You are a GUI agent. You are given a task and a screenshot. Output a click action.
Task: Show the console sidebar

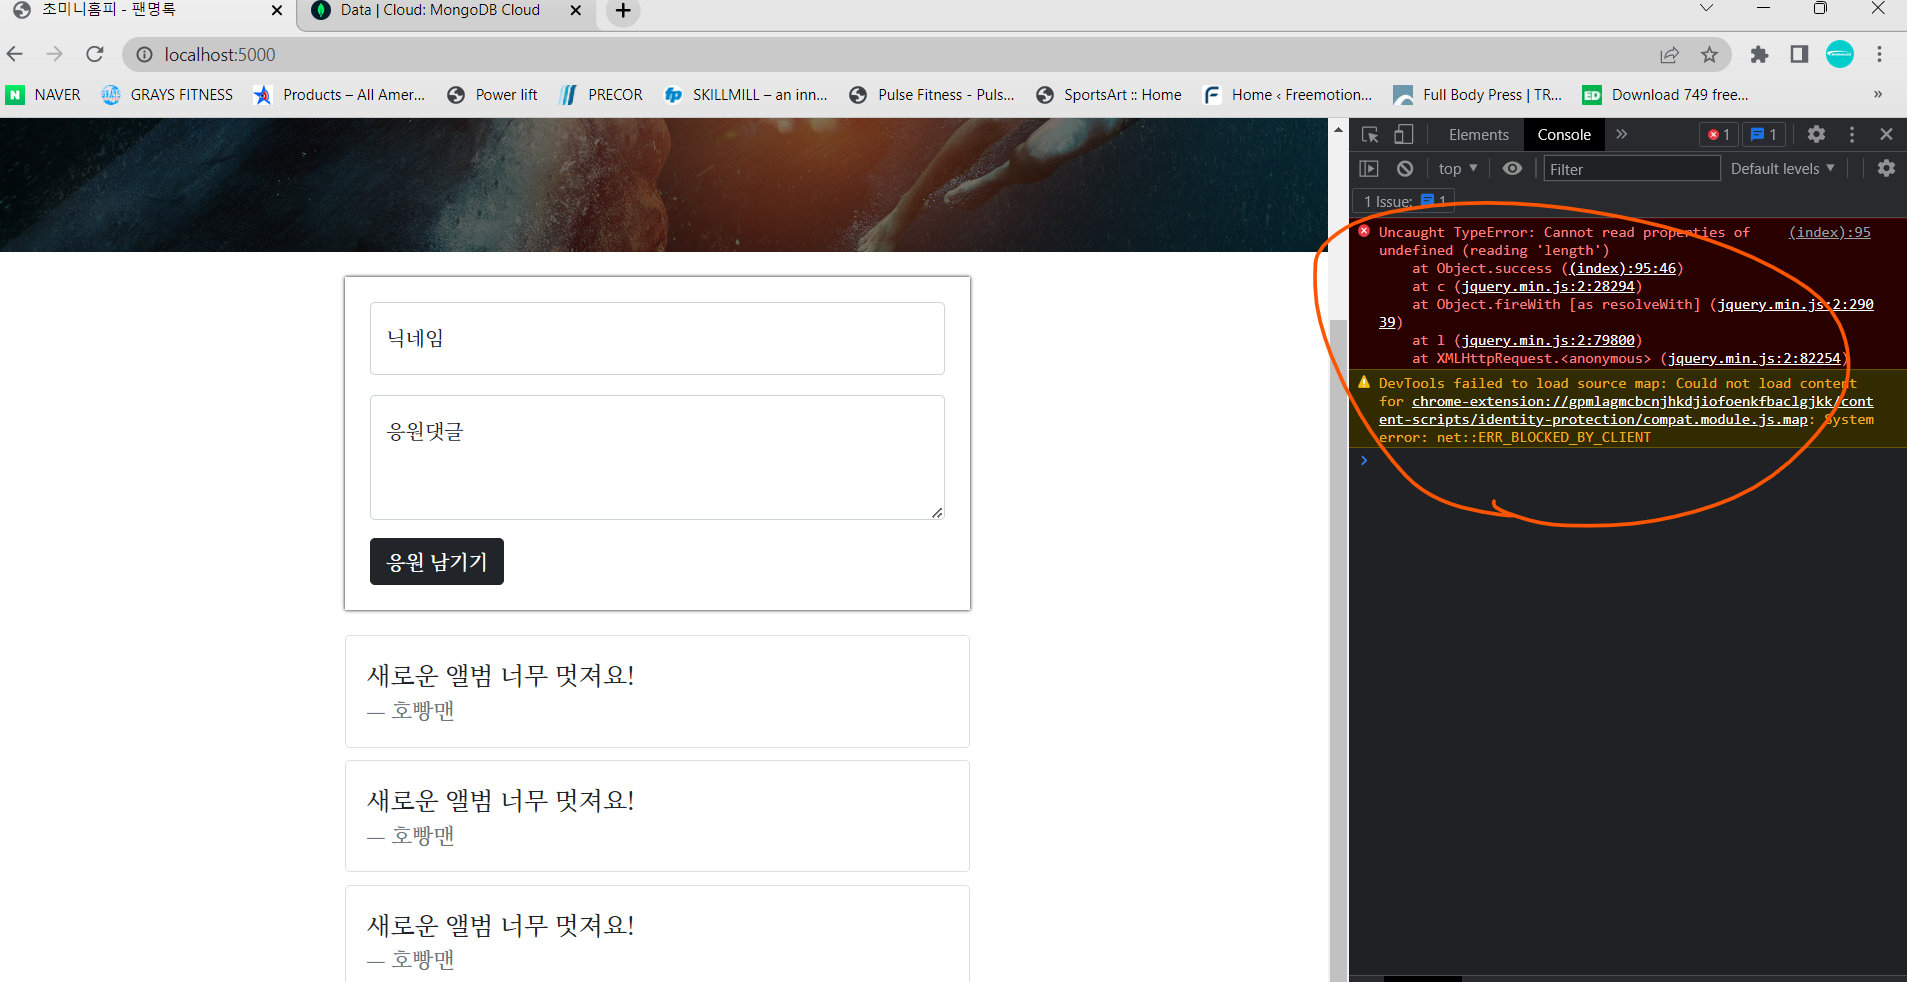click(x=1369, y=169)
